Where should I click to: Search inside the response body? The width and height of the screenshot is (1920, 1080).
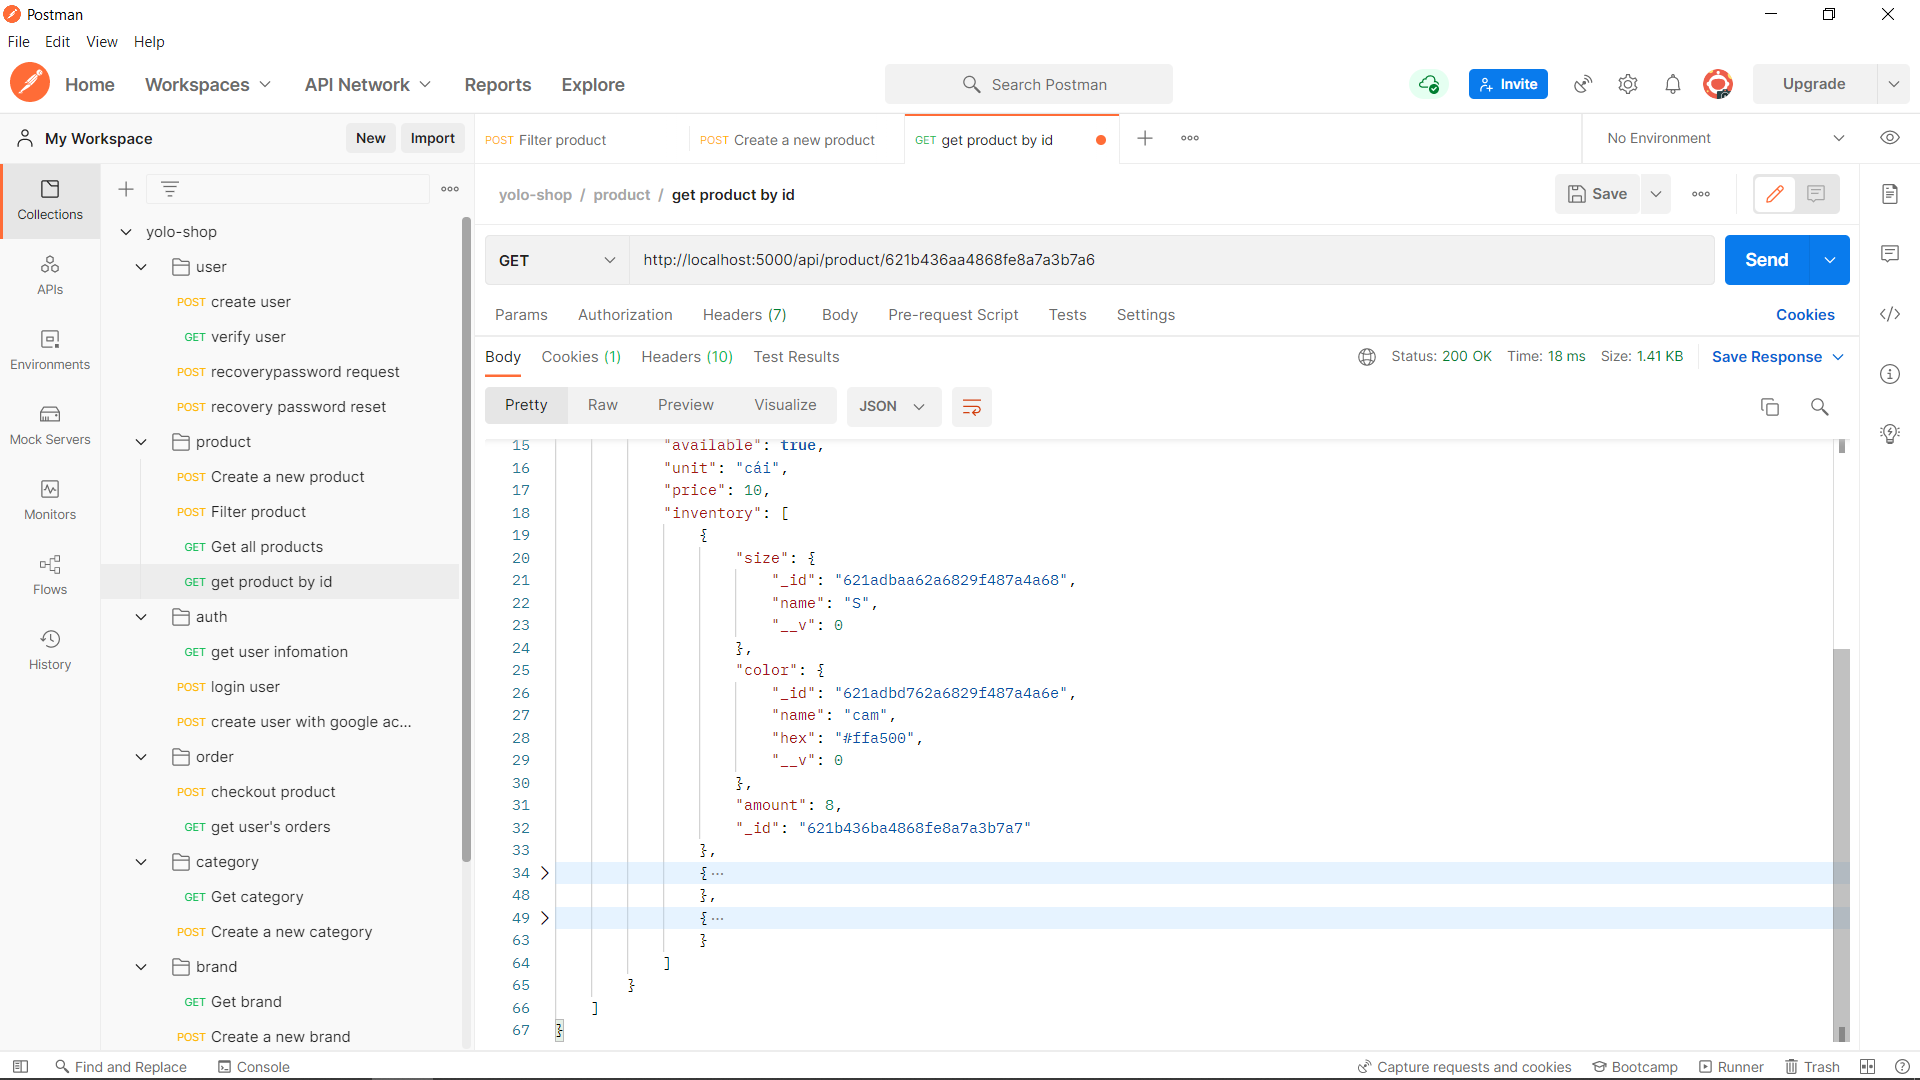click(x=1819, y=406)
